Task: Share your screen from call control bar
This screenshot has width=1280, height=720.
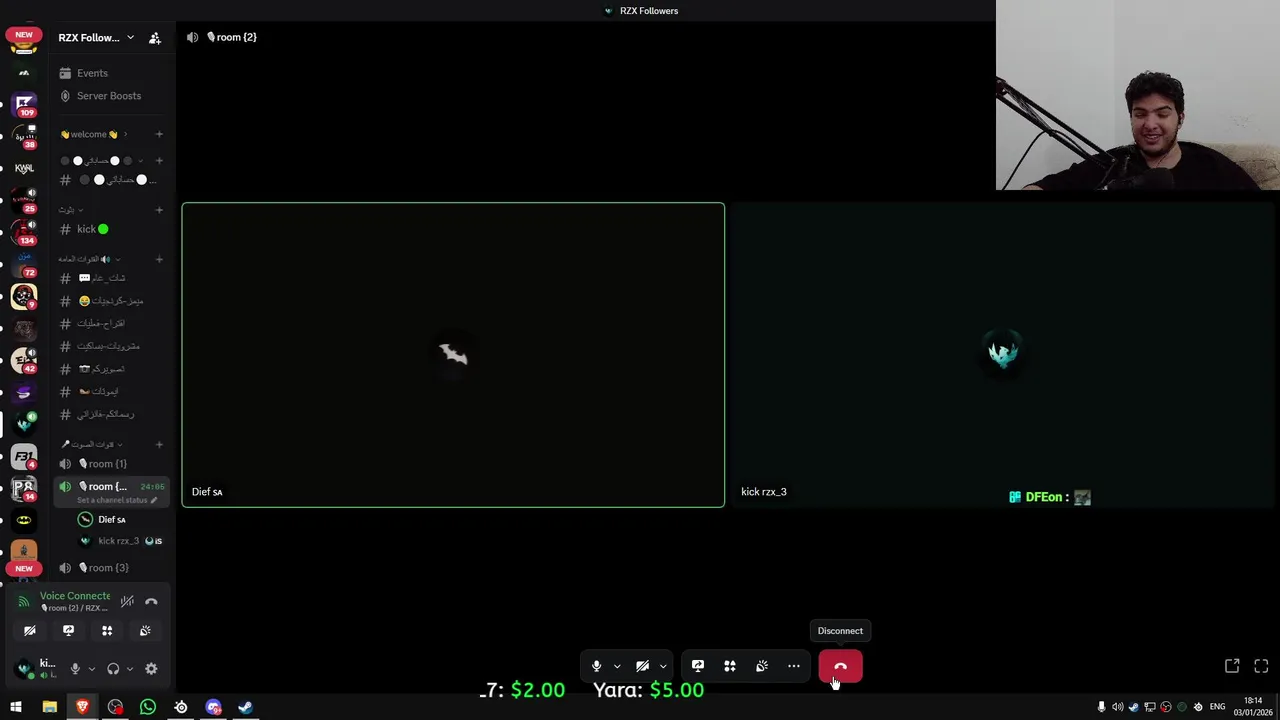Action: (x=698, y=666)
